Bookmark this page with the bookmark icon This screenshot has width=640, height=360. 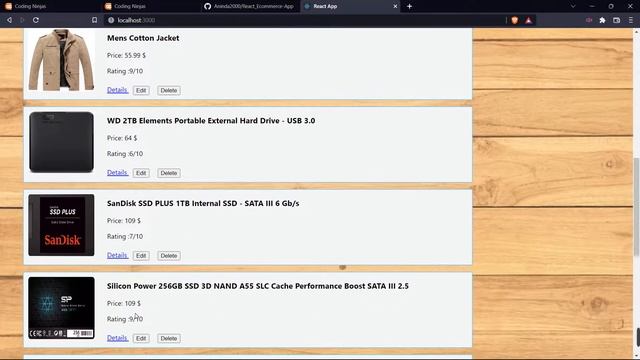tap(94, 20)
